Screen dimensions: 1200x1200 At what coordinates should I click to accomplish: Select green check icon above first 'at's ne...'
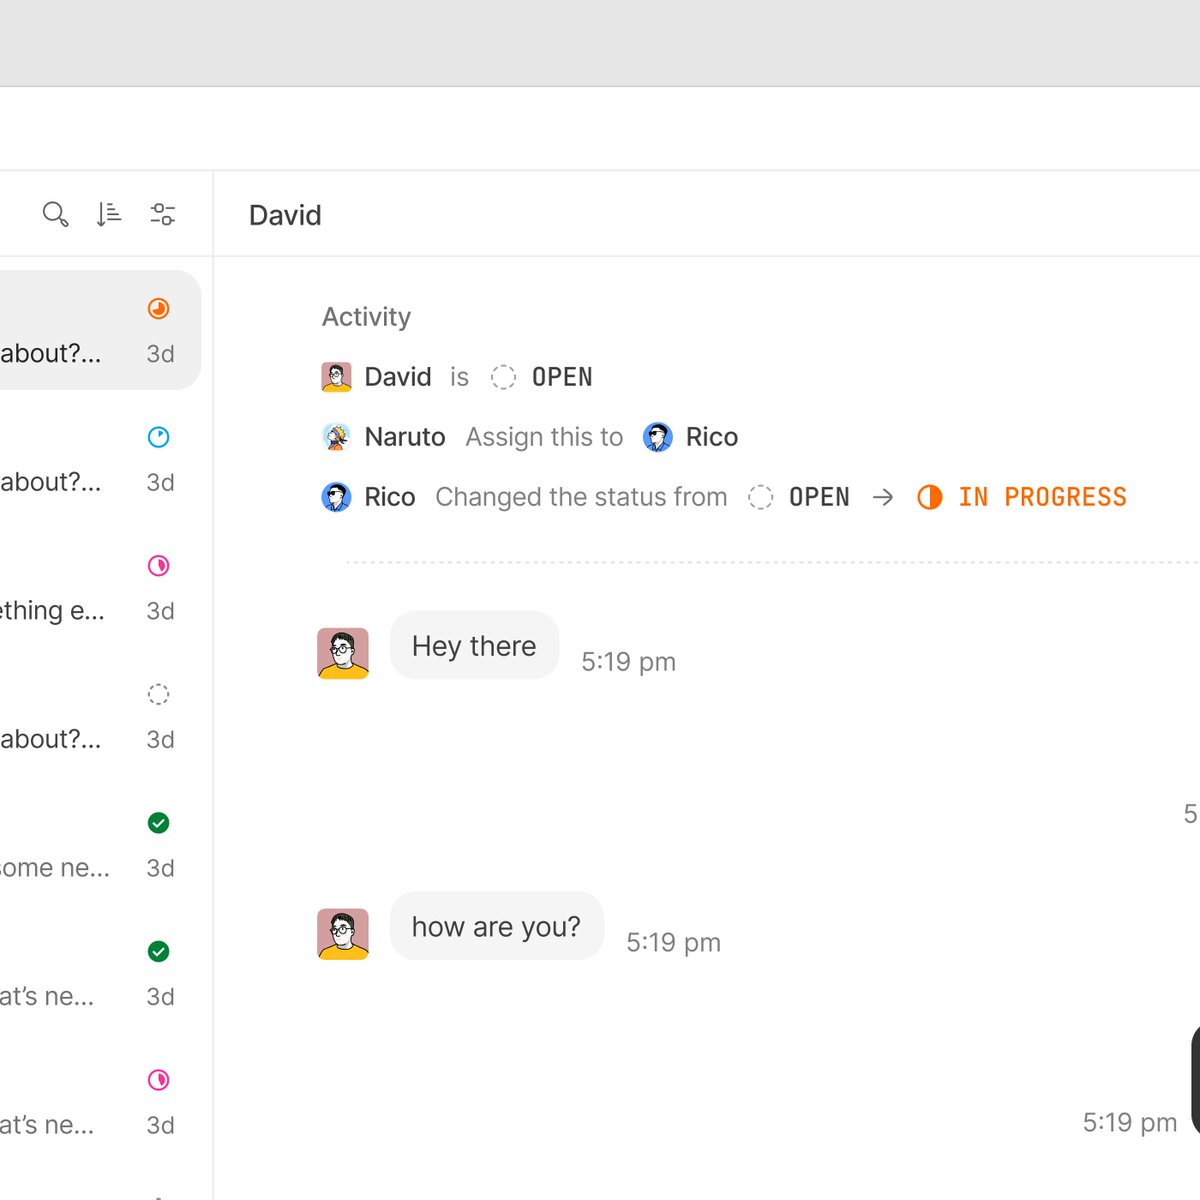pos(158,951)
